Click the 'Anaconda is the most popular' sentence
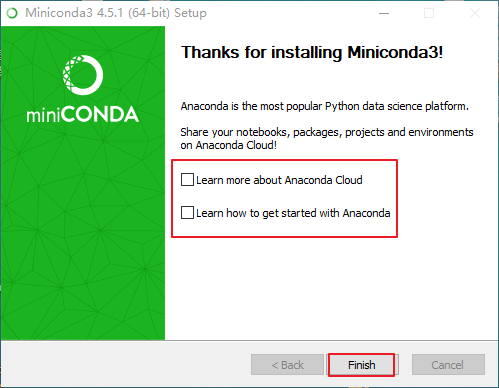The image size is (499, 388). coord(325,106)
